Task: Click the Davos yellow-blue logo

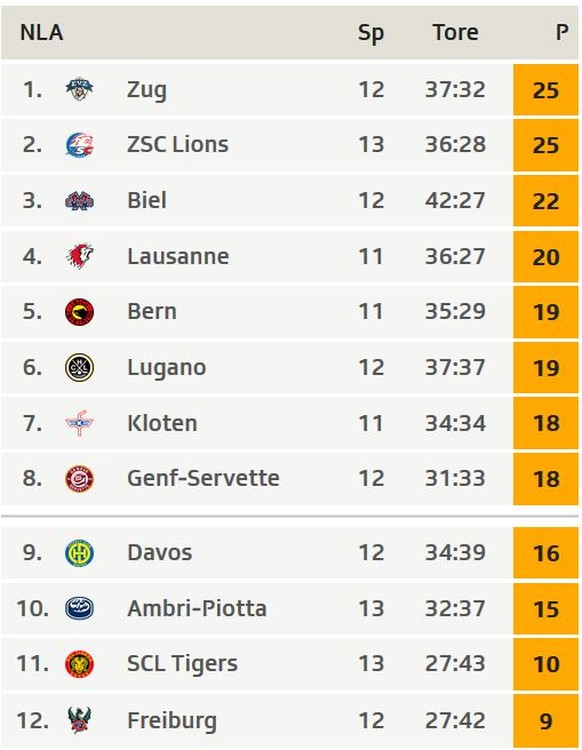Action: click(x=79, y=553)
